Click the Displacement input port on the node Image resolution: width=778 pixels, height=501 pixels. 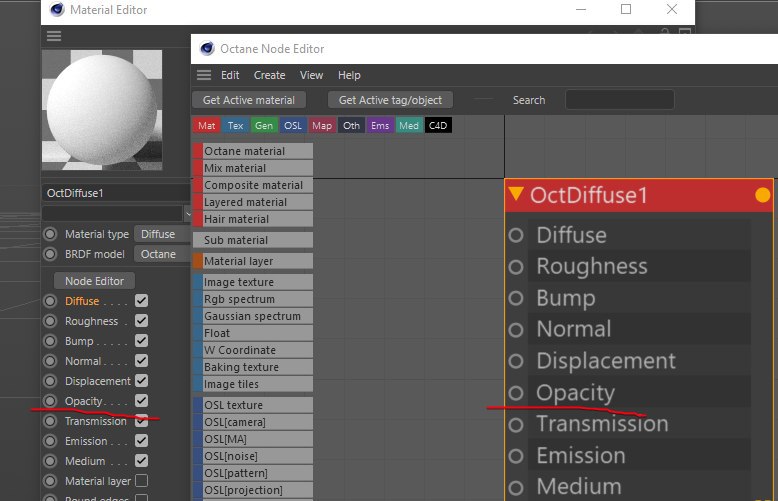[x=516, y=361]
